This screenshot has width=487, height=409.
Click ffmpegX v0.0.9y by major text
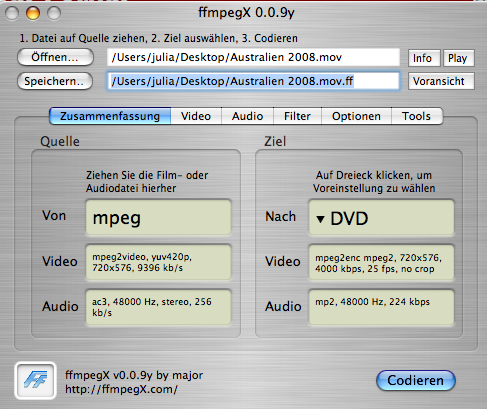click(x=134, y=375)
